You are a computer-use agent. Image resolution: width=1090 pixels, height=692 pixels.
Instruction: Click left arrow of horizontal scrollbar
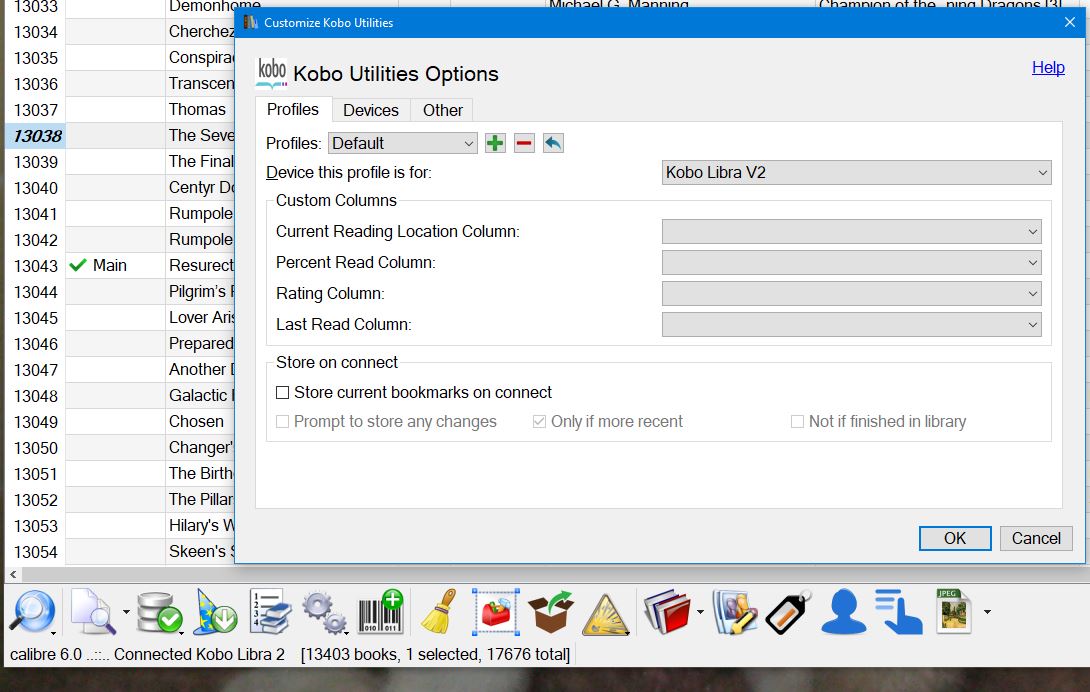click(x=13, y=574)
